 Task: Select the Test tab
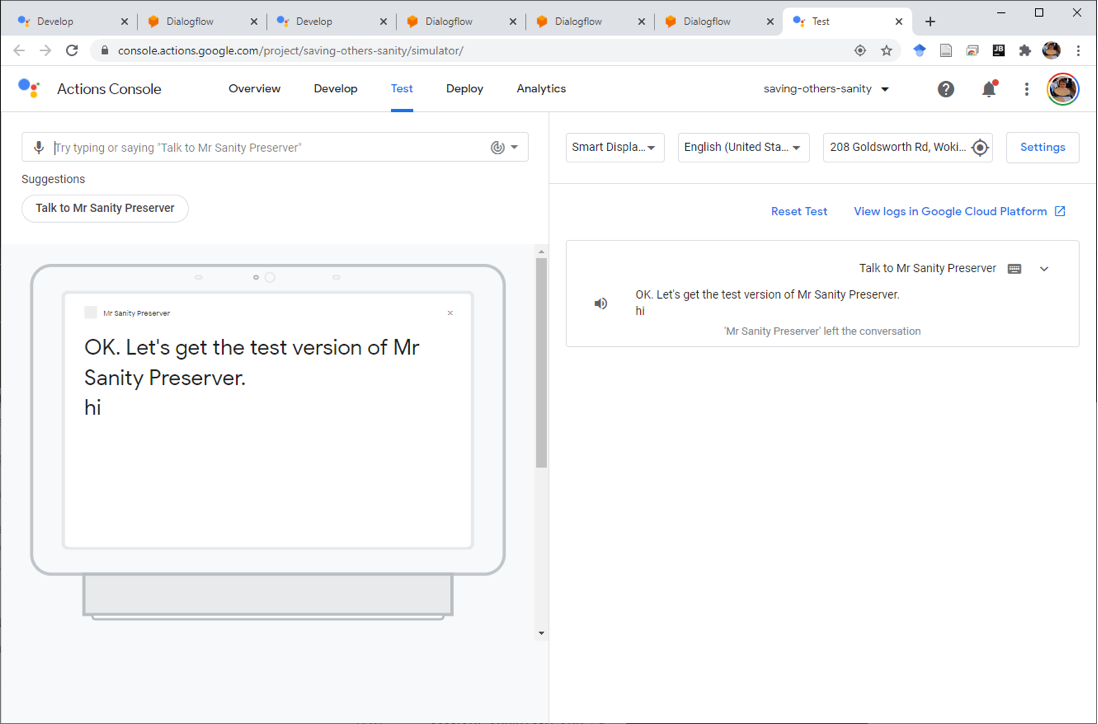[x=402, y=89]
